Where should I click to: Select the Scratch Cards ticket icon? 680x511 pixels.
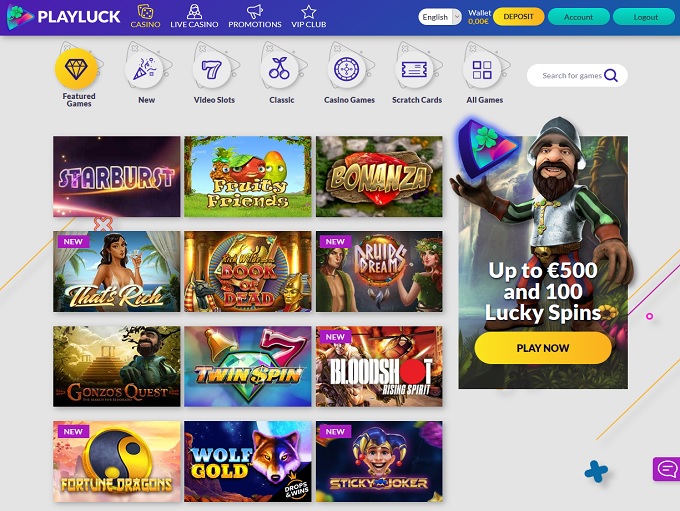[x=414, y=69]
